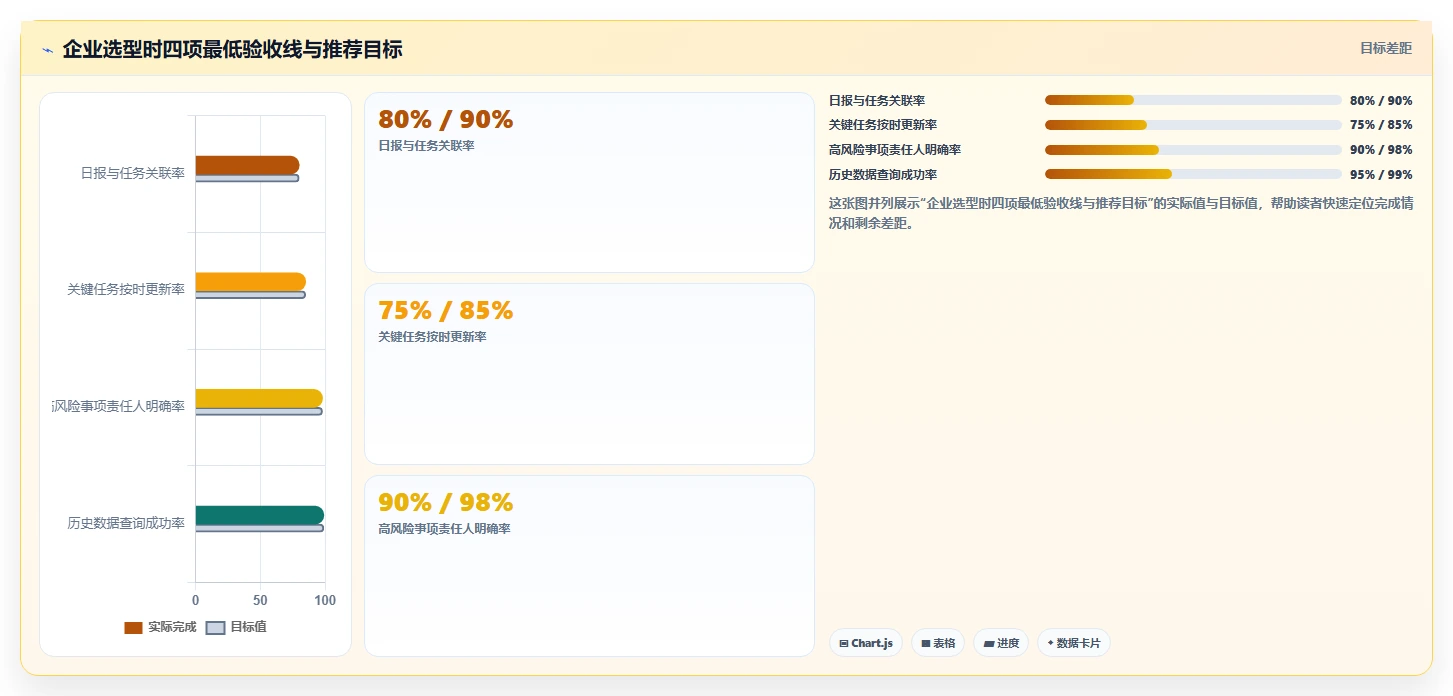Select the Chart.js tag chip

tap(866, 643)
